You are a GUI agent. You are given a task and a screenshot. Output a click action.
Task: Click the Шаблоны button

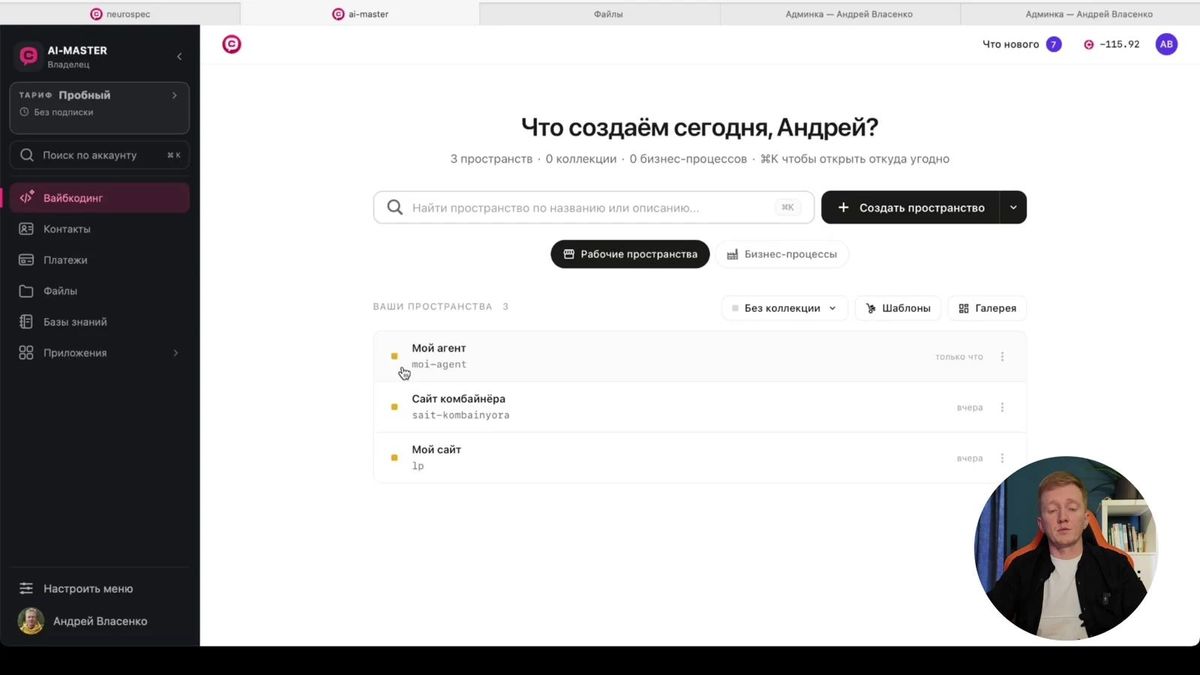click(897, 308)
